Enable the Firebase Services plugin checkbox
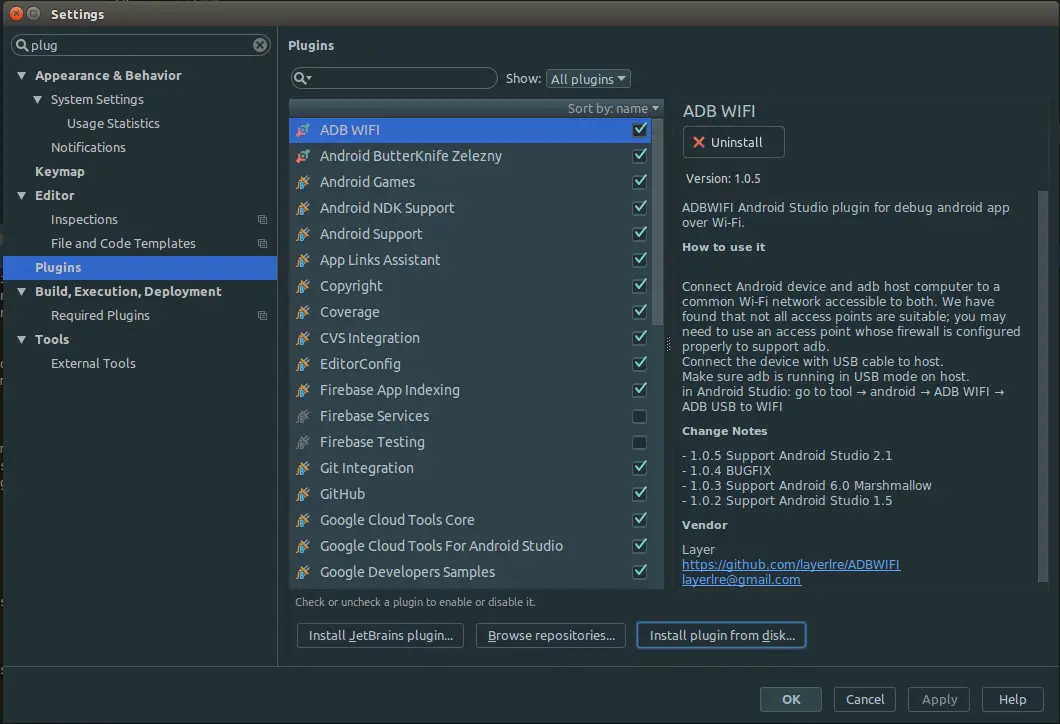This screenshot has width=1060, height=724. tap(640, 416)
